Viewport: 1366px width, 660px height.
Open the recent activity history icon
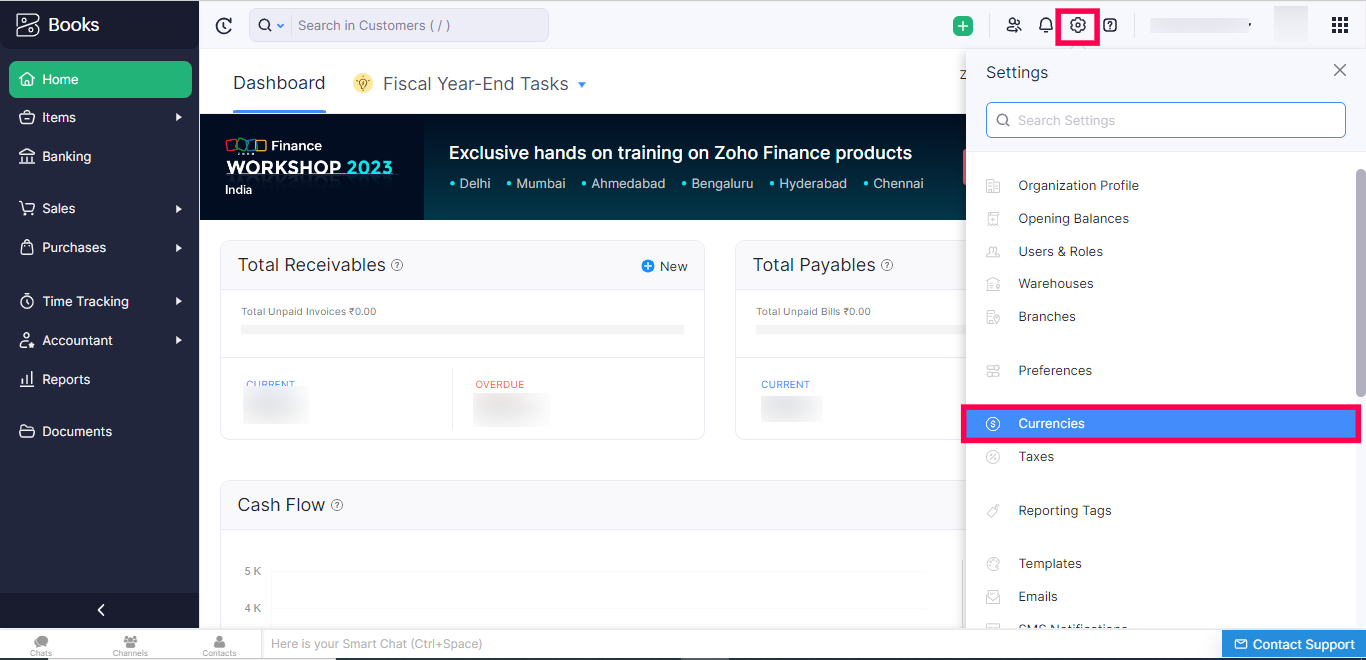[224, 26]
